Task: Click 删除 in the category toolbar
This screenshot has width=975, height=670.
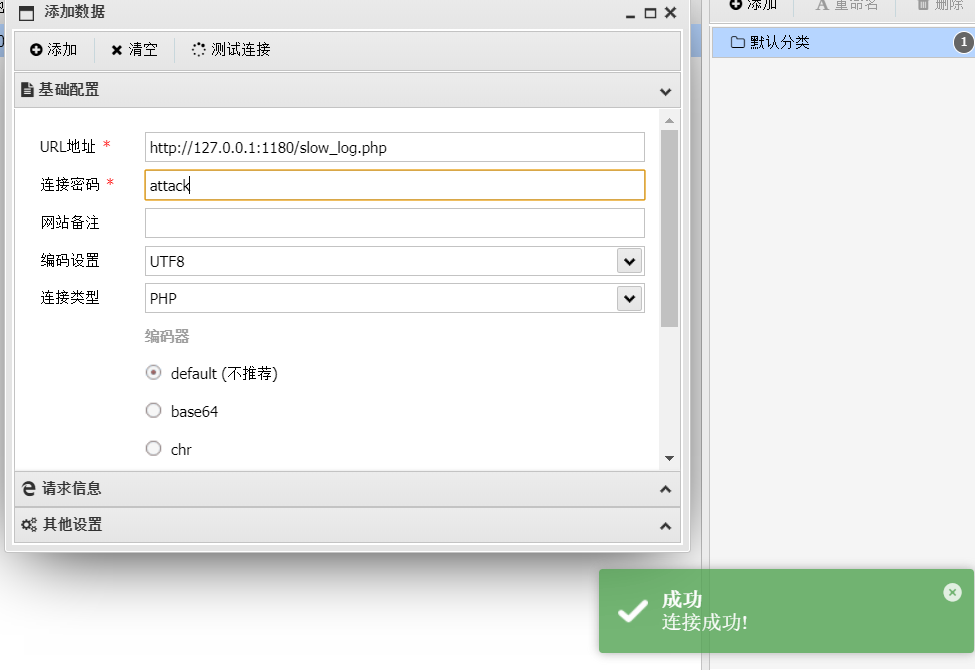Action: (x=939, y=5)
